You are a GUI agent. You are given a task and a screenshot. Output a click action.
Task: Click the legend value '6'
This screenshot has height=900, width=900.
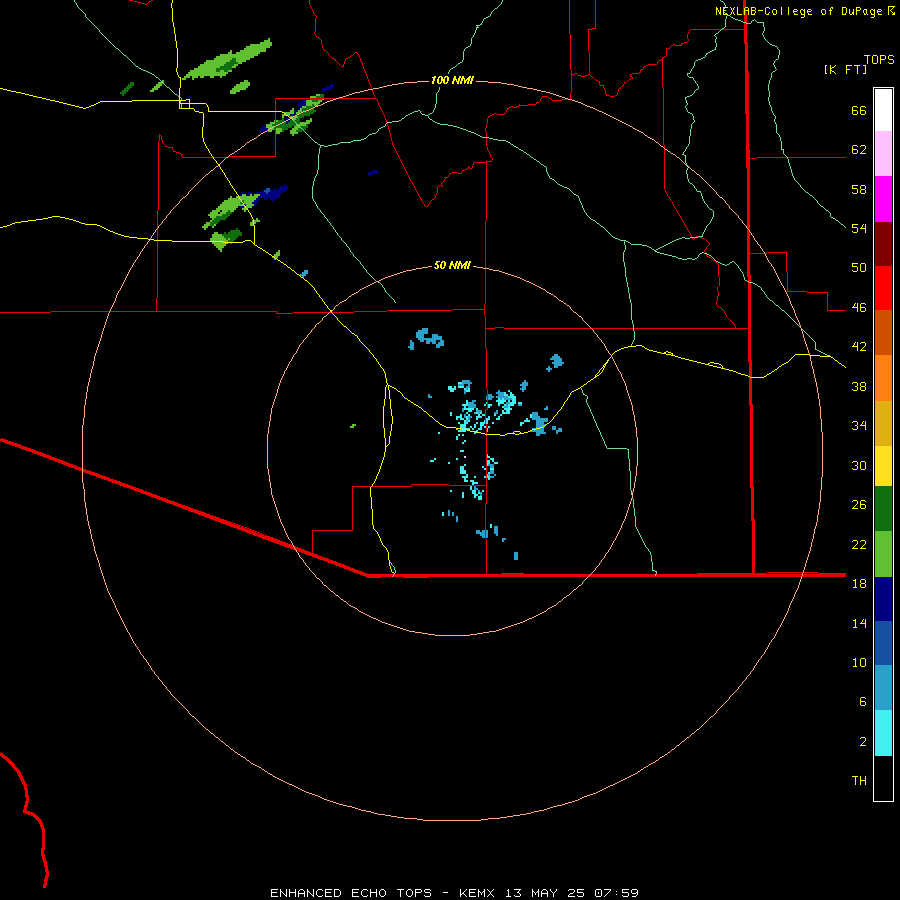pos(863,702)
